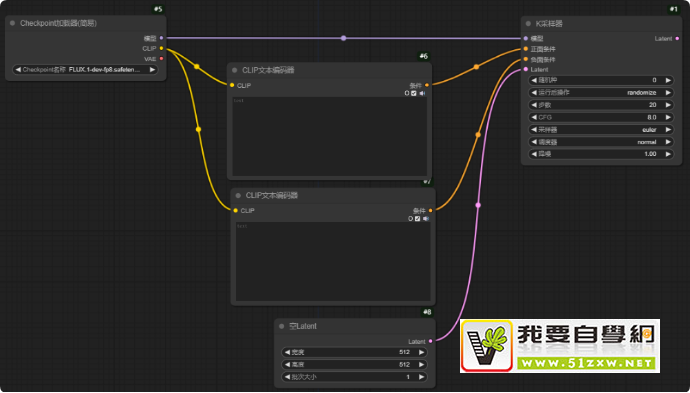Click the speaker icon in CLIP node #7
The image size is (690, 393).
click(x=426, y=219)
